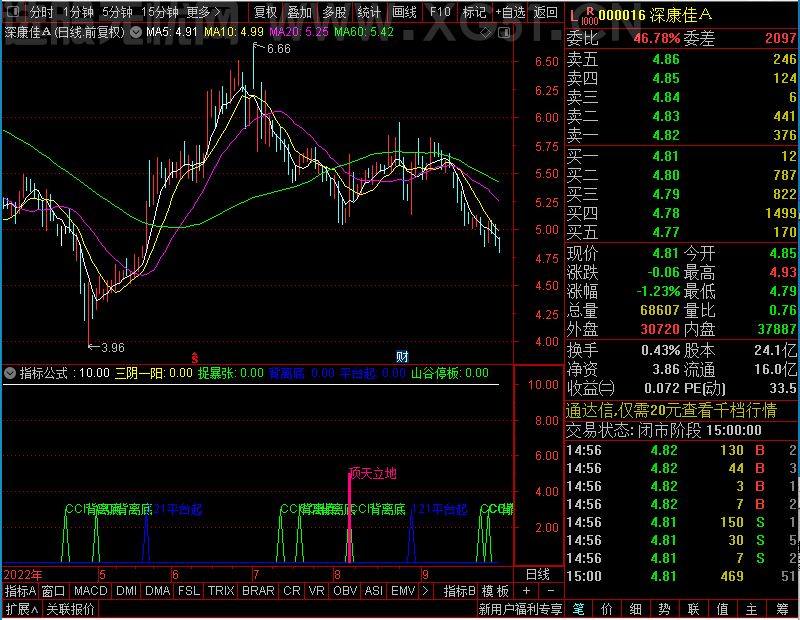This screenshot has width=800, height=620.
Task: Click the L R 1000 level icon
Action: coord(584,16)
